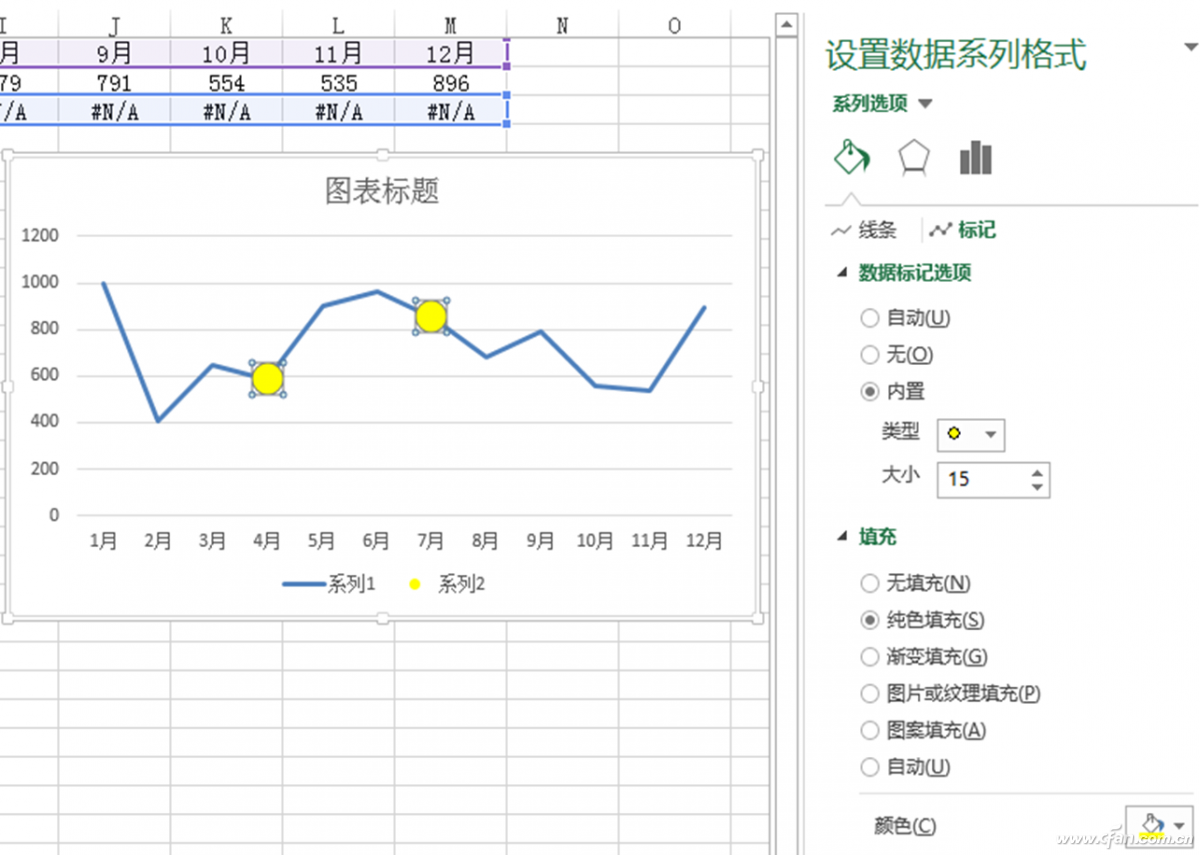
Task: Select 图片或纹理填充(P) radio
Action: tap(870, 694)
